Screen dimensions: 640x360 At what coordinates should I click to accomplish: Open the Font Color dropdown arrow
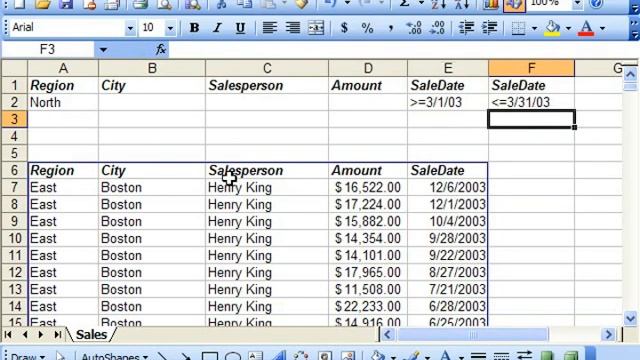[602, 28]
